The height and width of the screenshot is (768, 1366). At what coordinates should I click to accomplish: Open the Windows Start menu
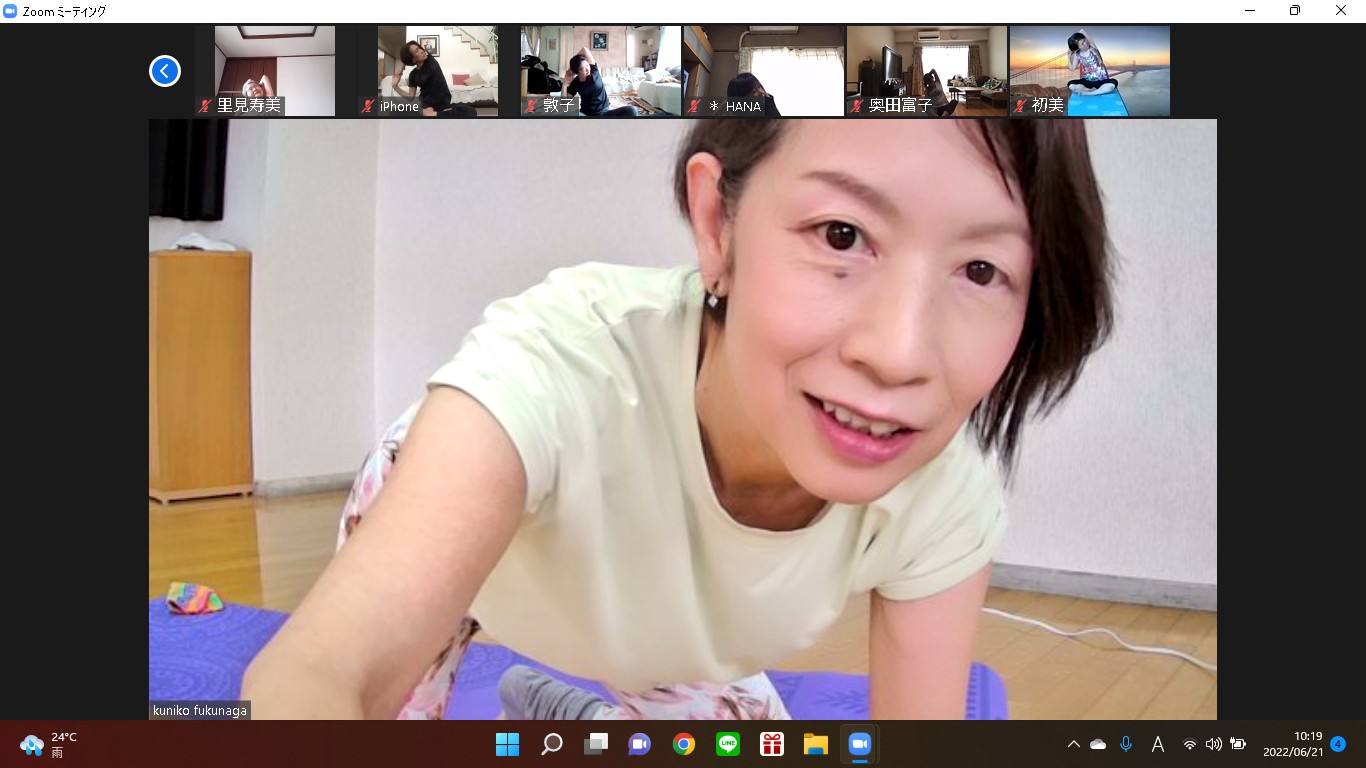click(x=507, y=744)
